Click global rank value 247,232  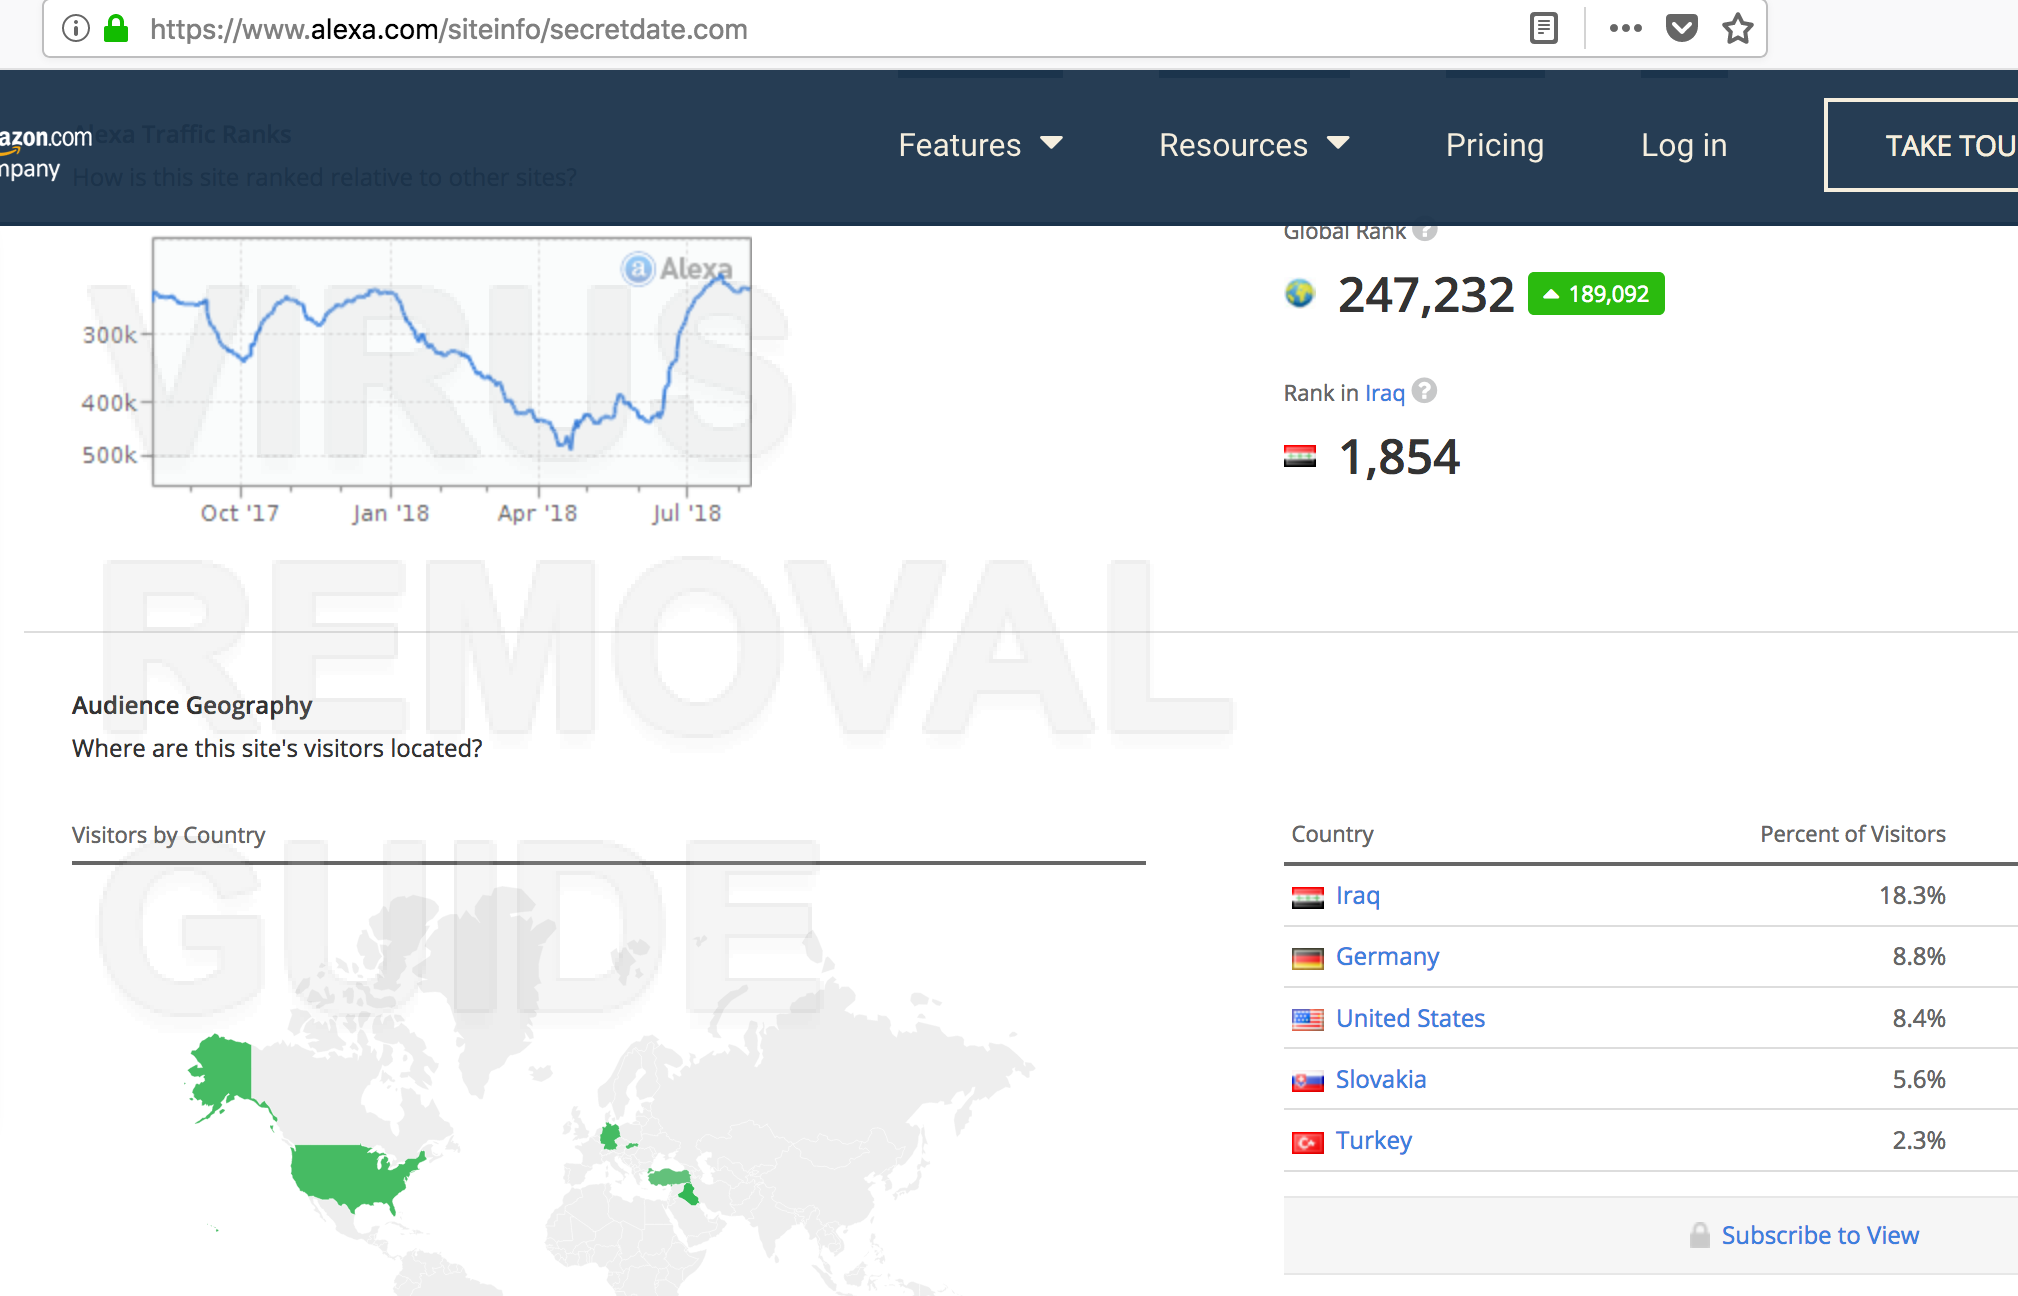(x=1426, y=295)
